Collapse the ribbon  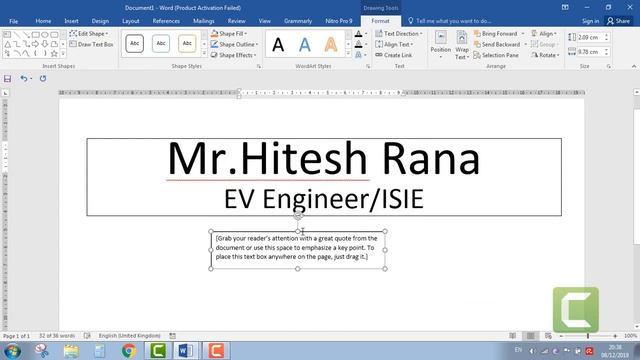(x=634, y=66)
